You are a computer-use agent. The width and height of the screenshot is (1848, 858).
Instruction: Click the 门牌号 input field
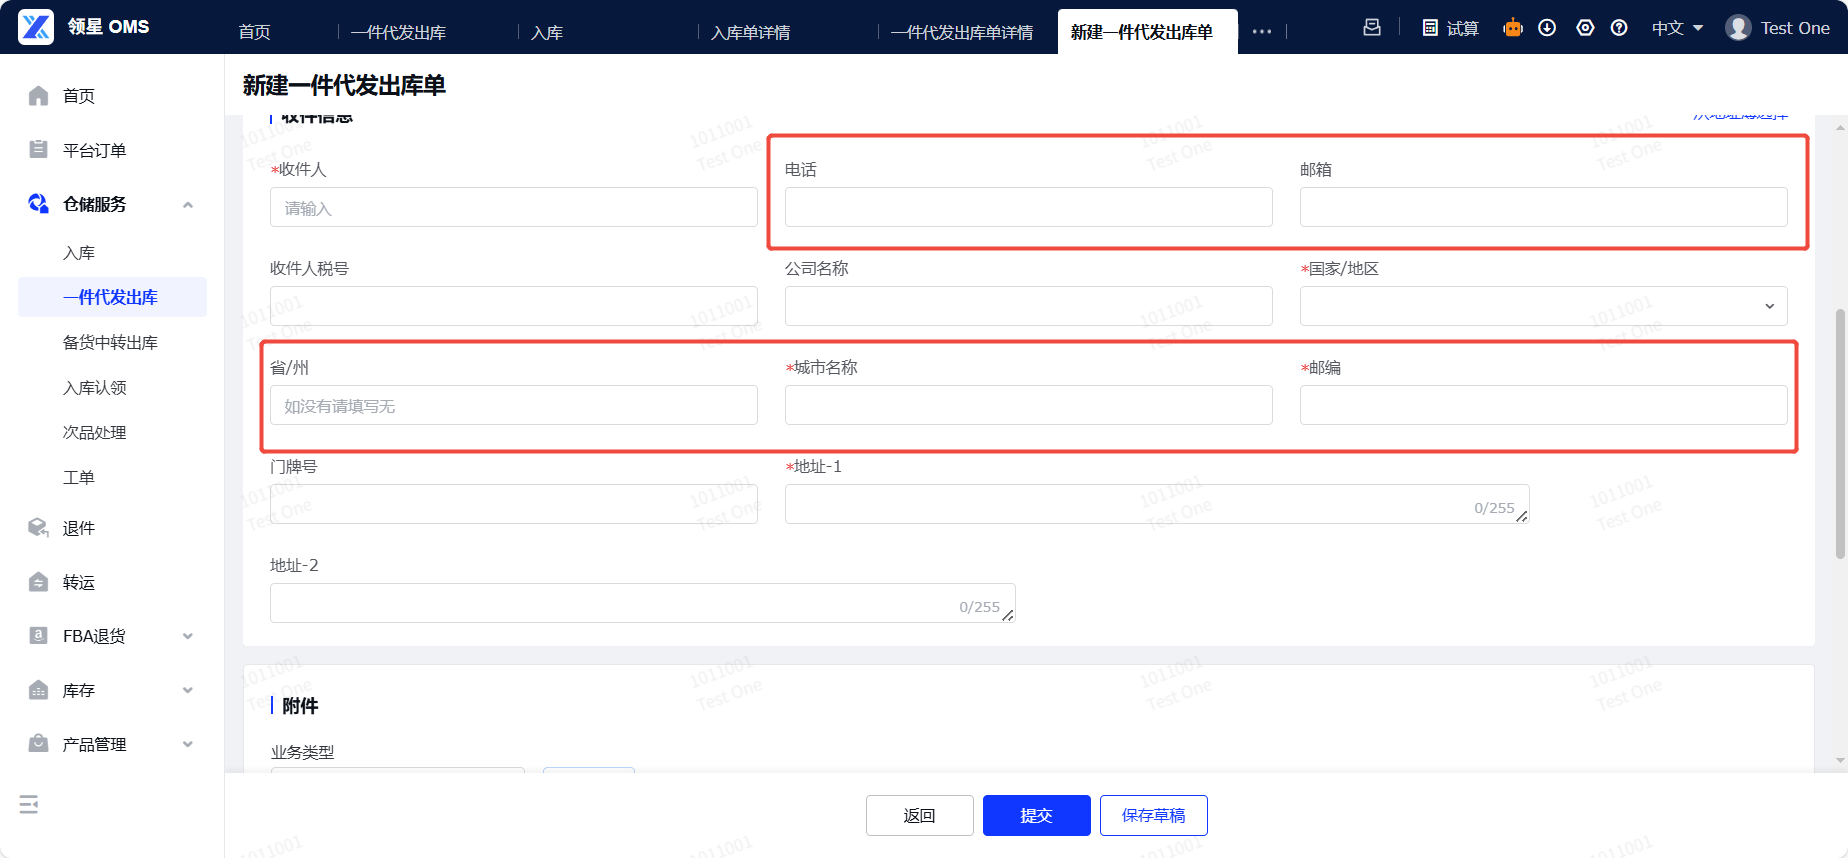point(513,504)
